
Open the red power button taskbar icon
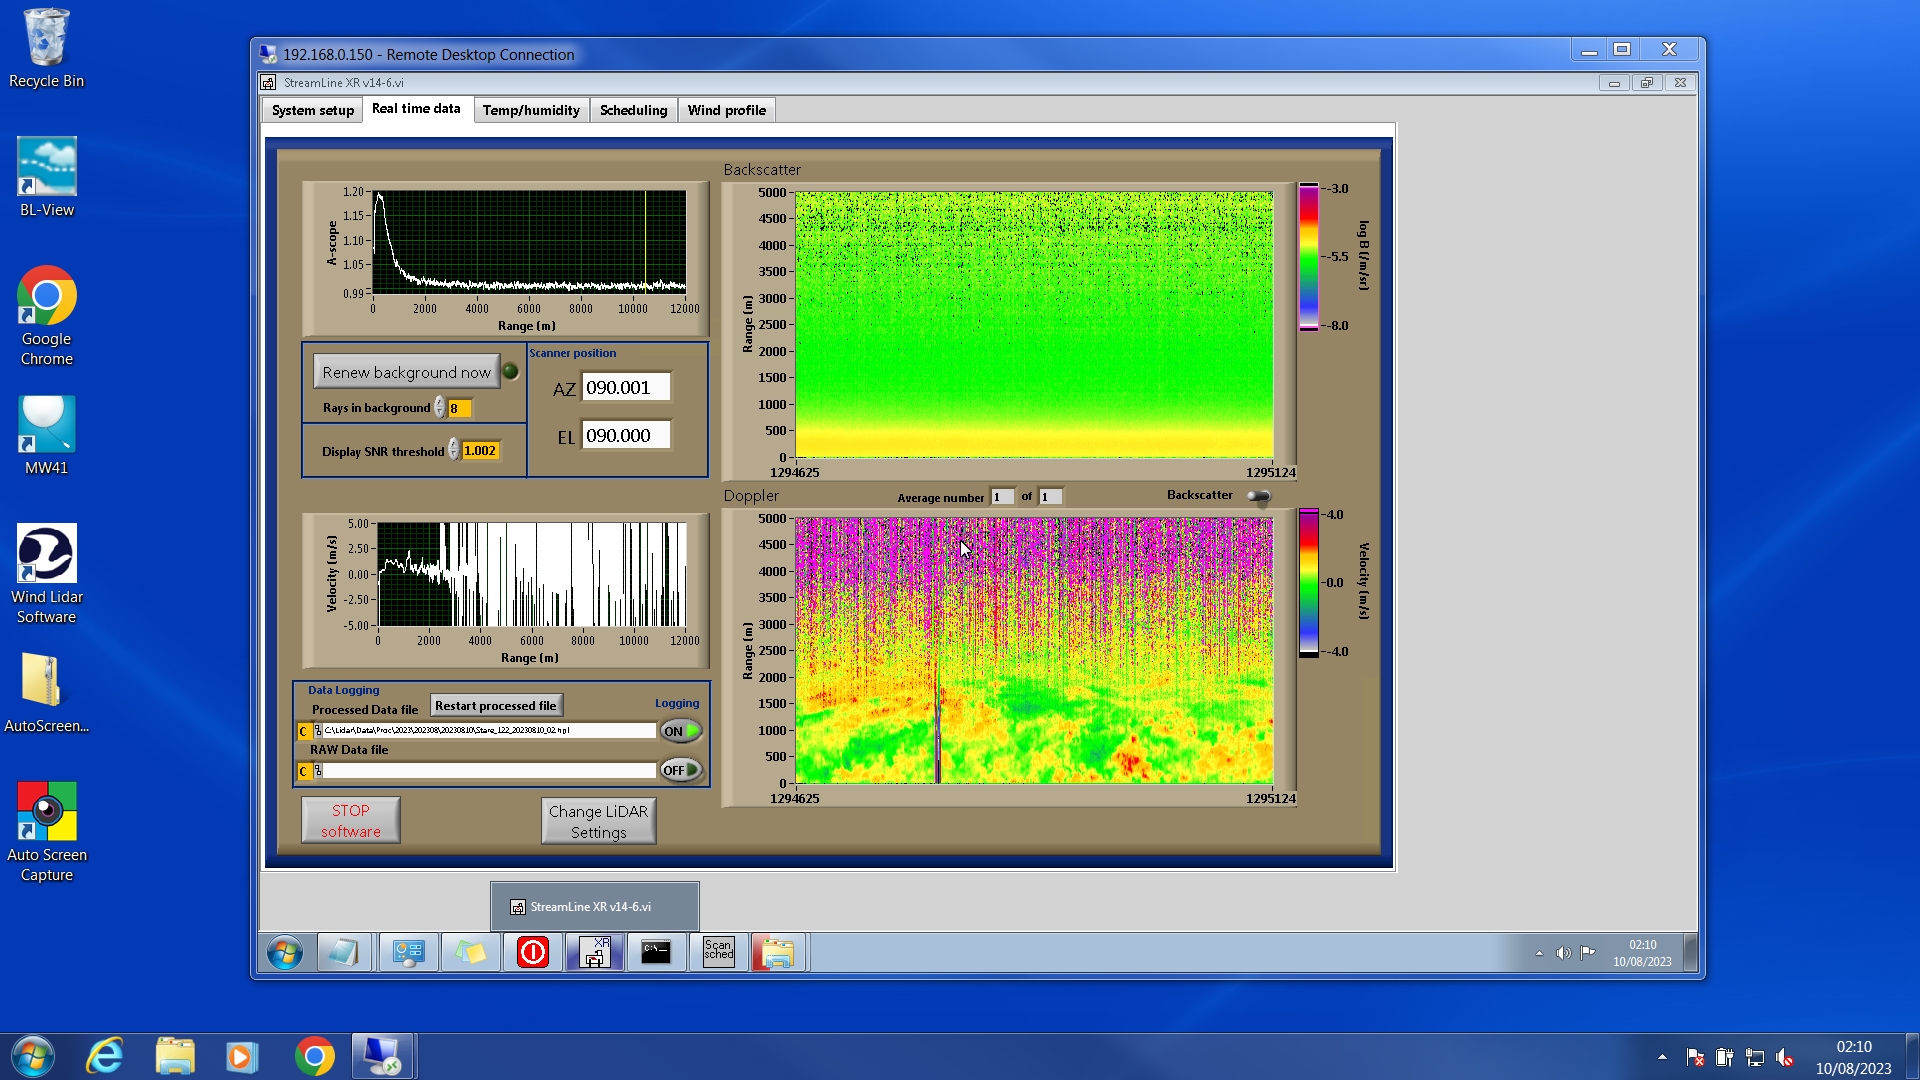pyautogui.click(x=532, y=951)
